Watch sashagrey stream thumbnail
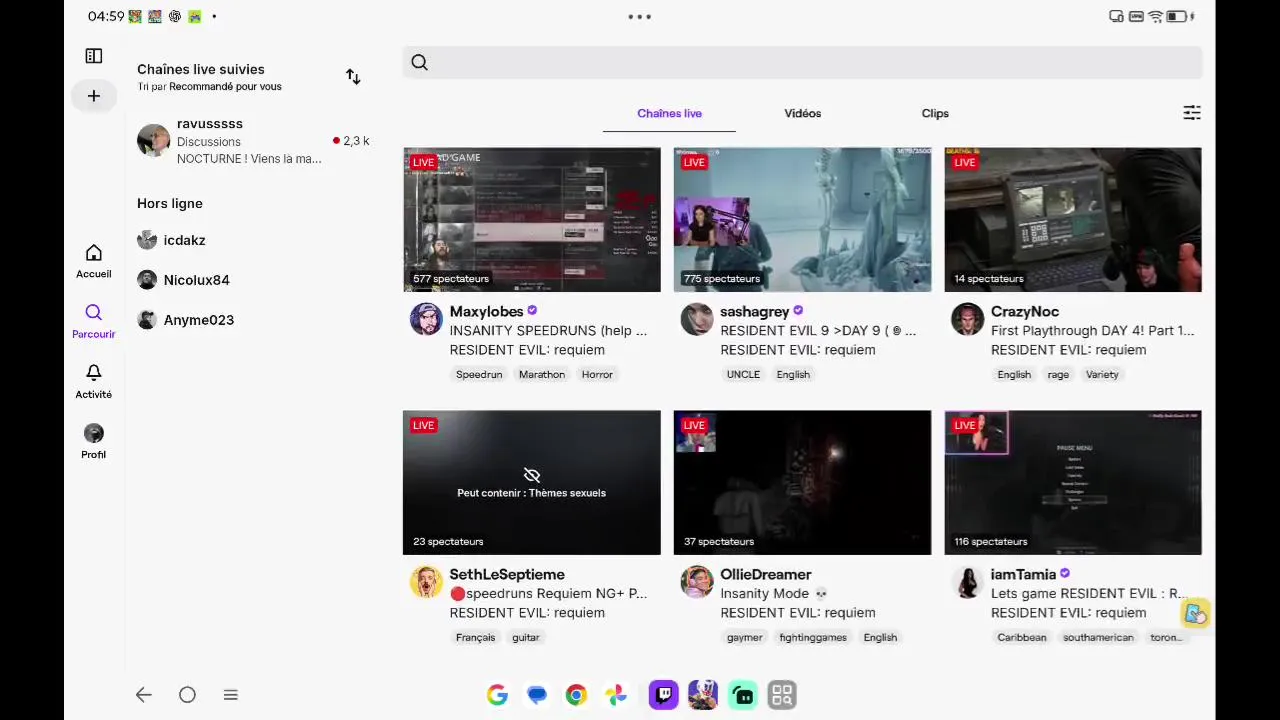This screenshot has height=720, width=1280. [802, 220]
